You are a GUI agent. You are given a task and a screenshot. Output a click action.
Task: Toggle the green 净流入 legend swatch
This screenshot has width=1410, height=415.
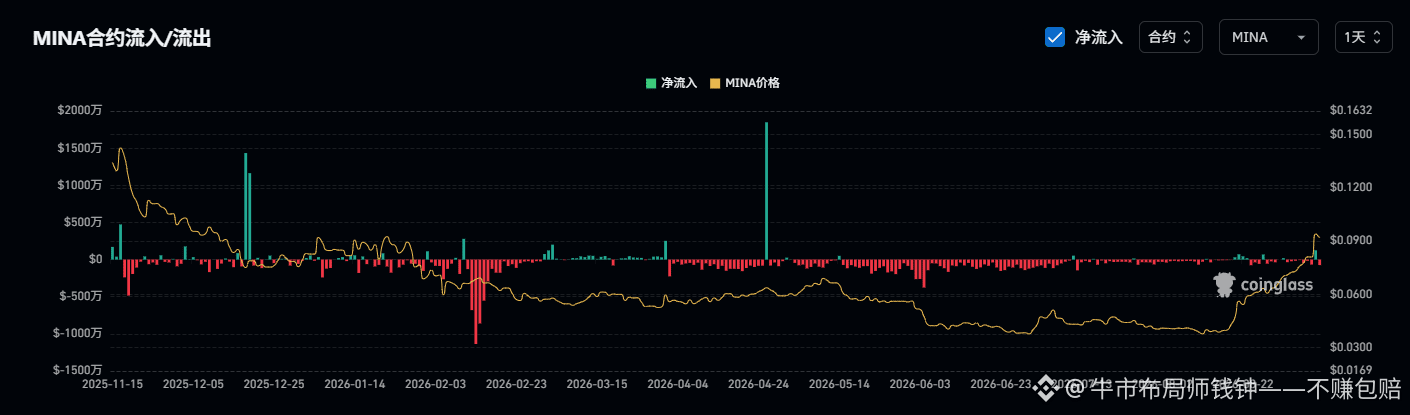click(x=651, y=83)
